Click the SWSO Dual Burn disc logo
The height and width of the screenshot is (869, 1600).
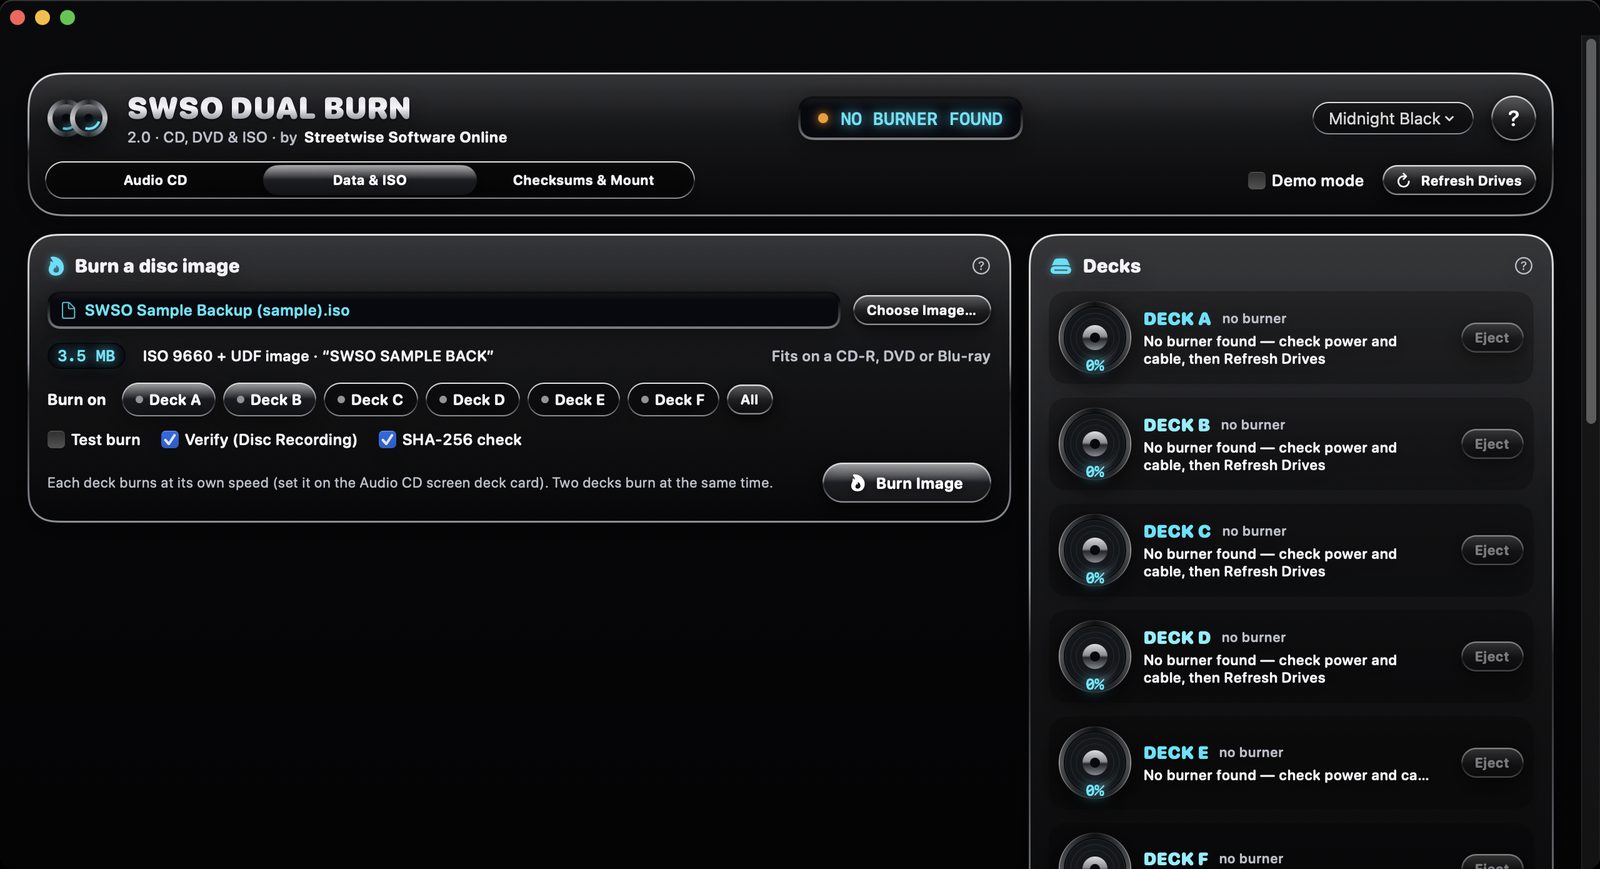(78, 118)
